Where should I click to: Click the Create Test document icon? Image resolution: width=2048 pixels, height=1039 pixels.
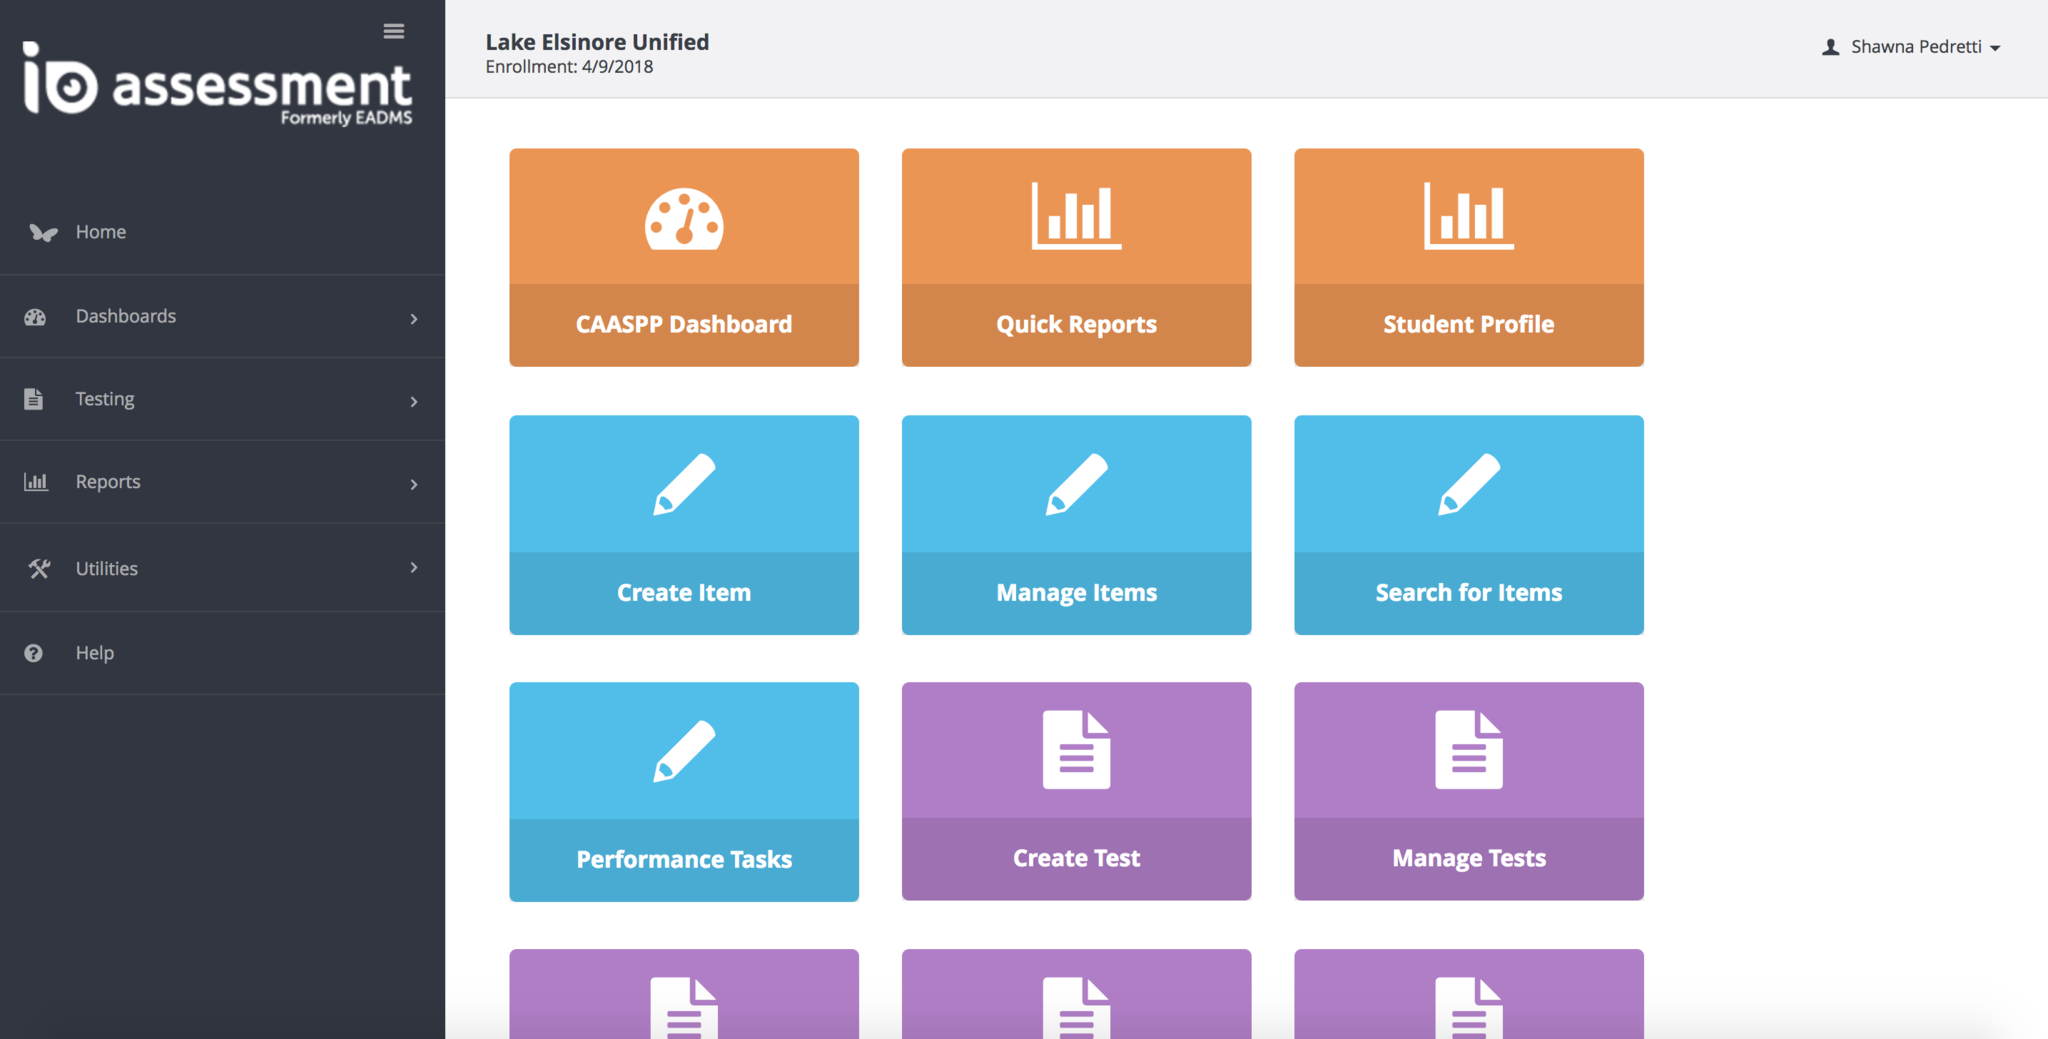point(1076,750)
